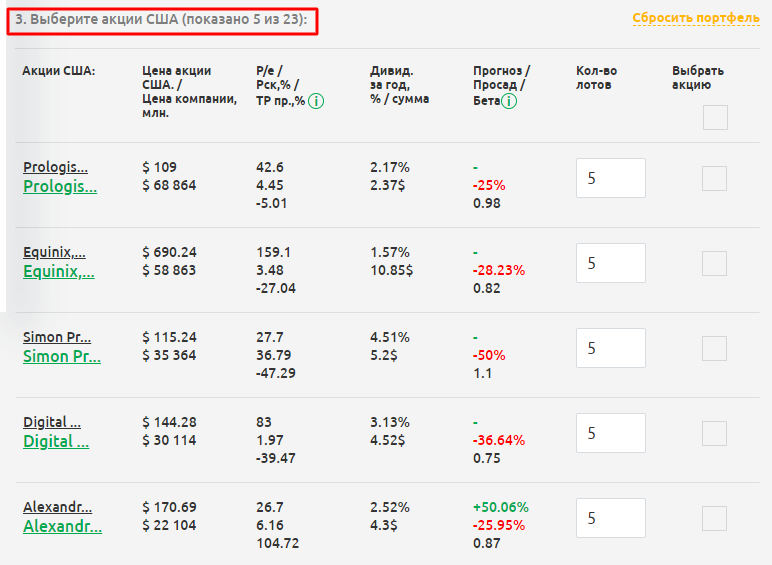Check the Equinix stock checkbox

(x=714, y=263)
